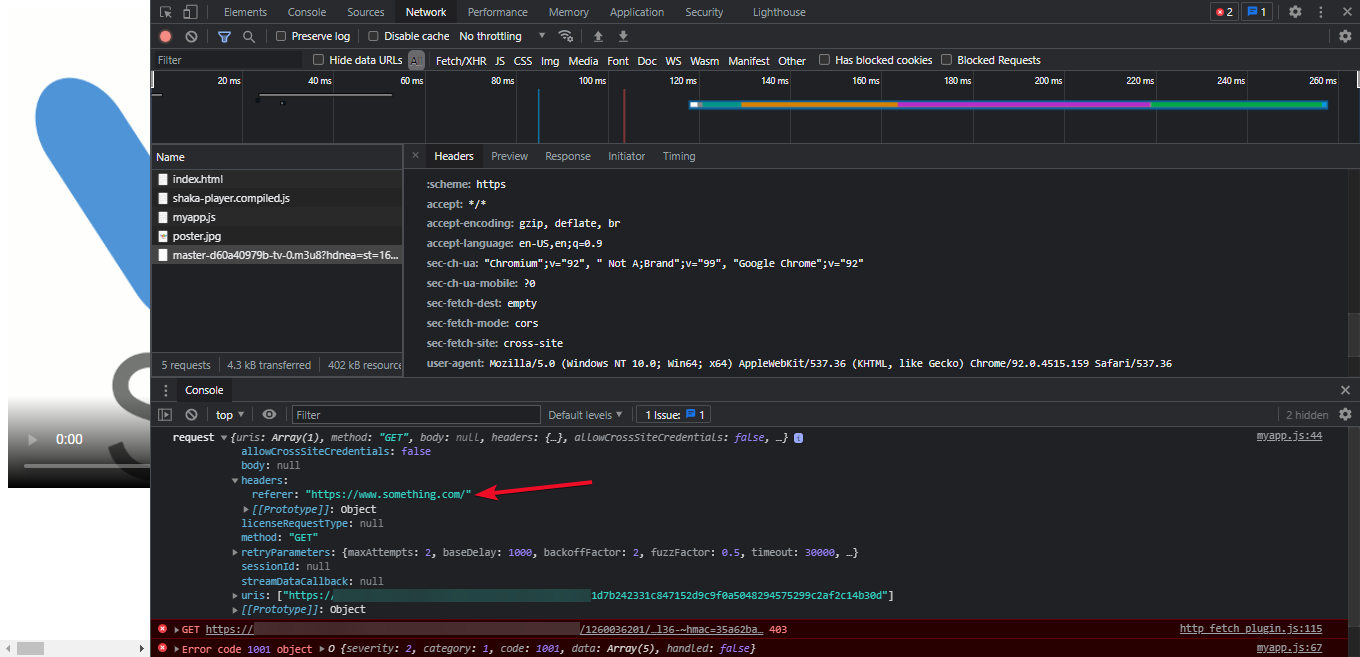Open the No throttling dropdown
Screen dimensions: 1360x657
click(503, 36)
